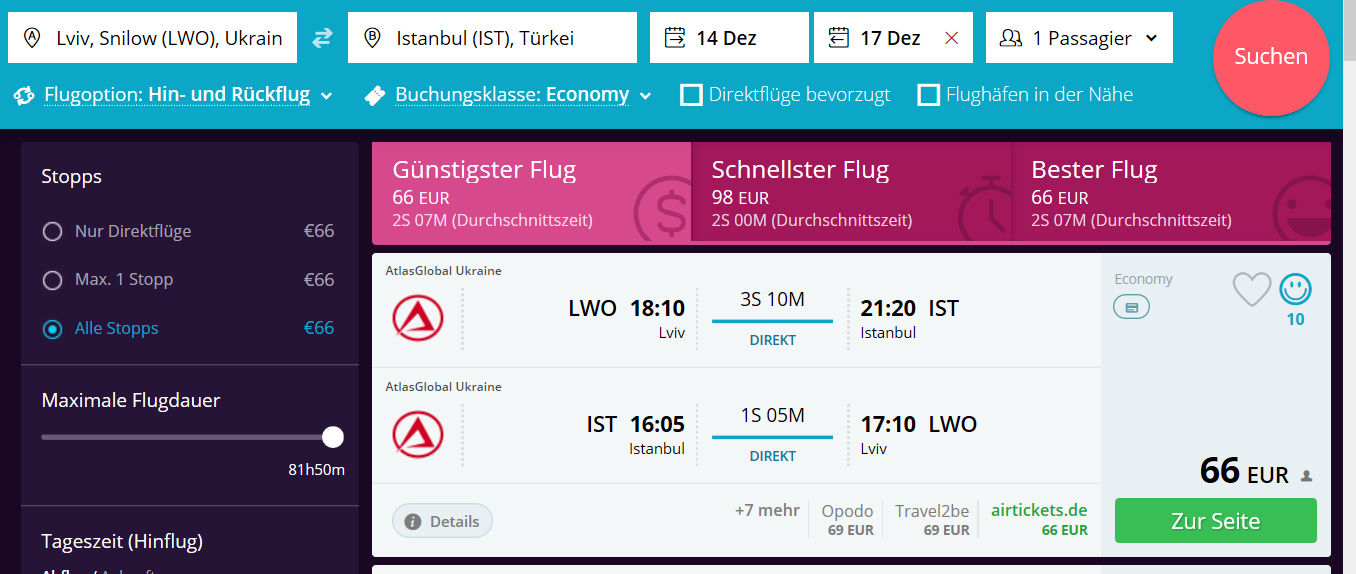The height and width of the screenshot is (574, 1356).
Task: Swap origin and destination airports icon
Action: click(322, 38)
